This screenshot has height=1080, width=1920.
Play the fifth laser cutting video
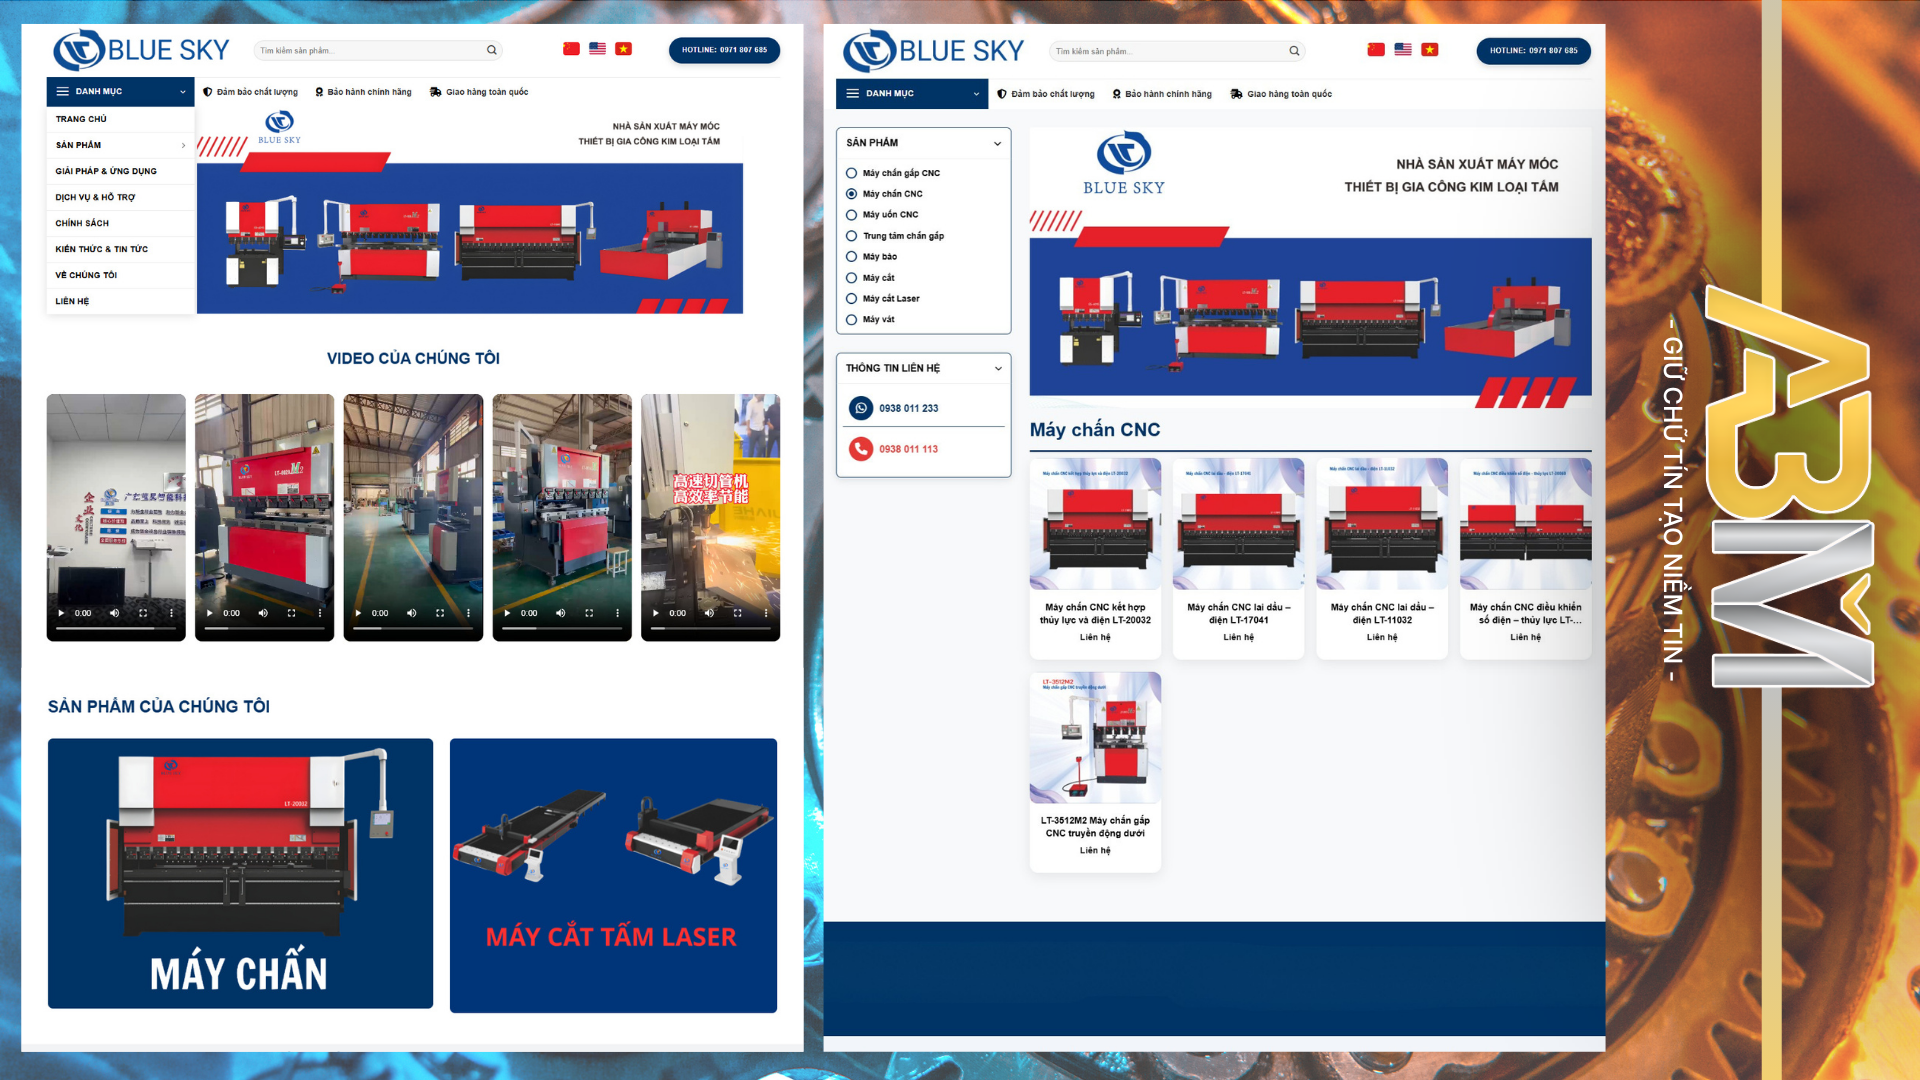click(x=655, y=613)
